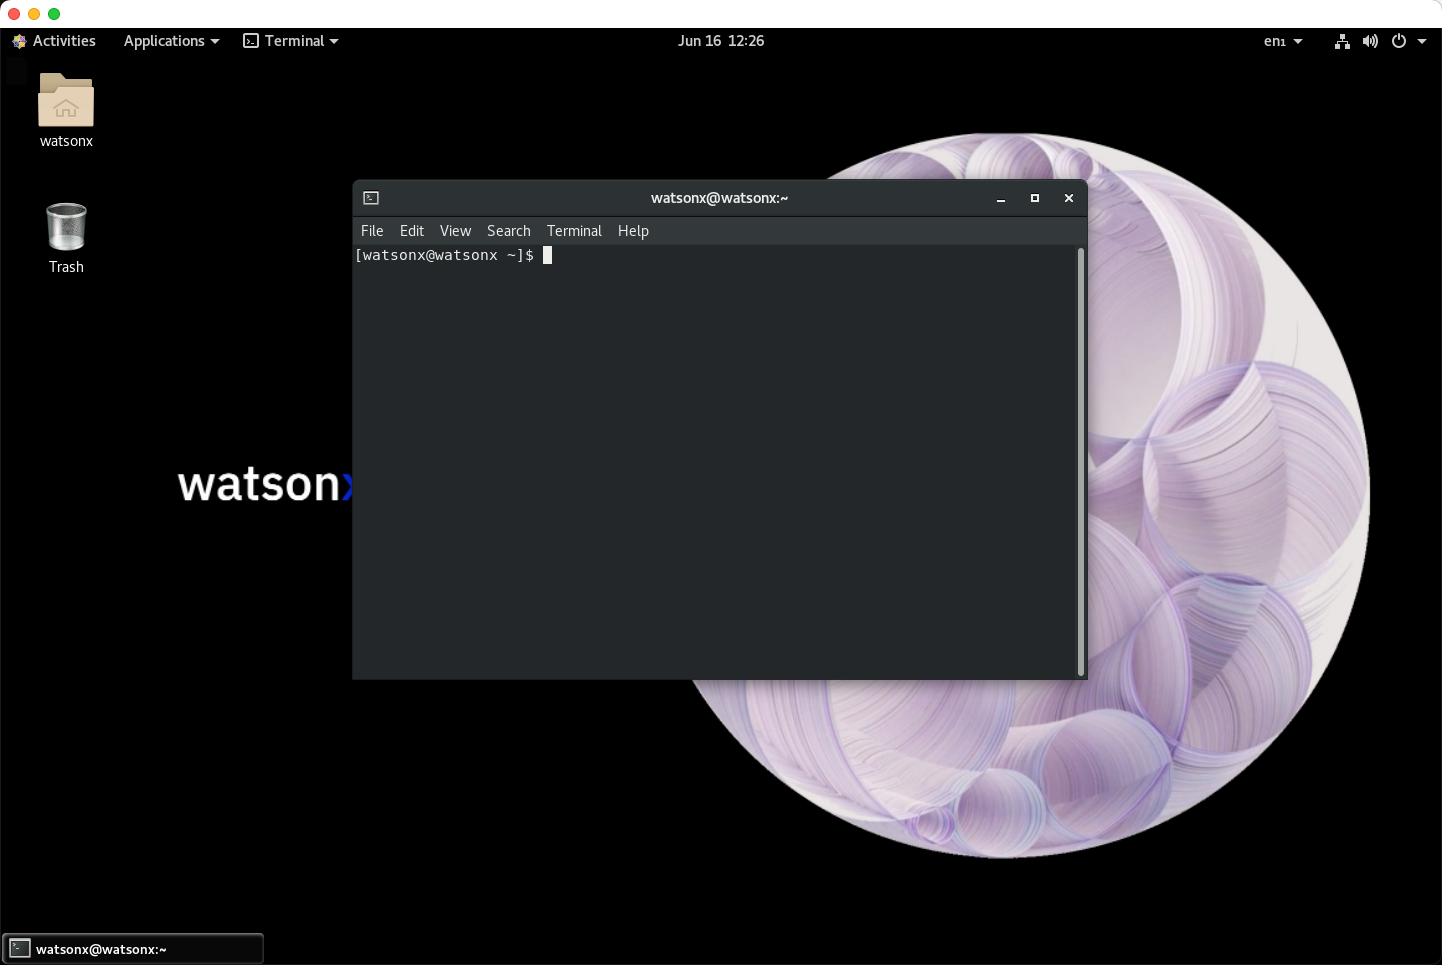Click the terminal titlebar watsonx@watsonx:~
This screenshot has width=1442, height=965.
(x=720, y=198)
